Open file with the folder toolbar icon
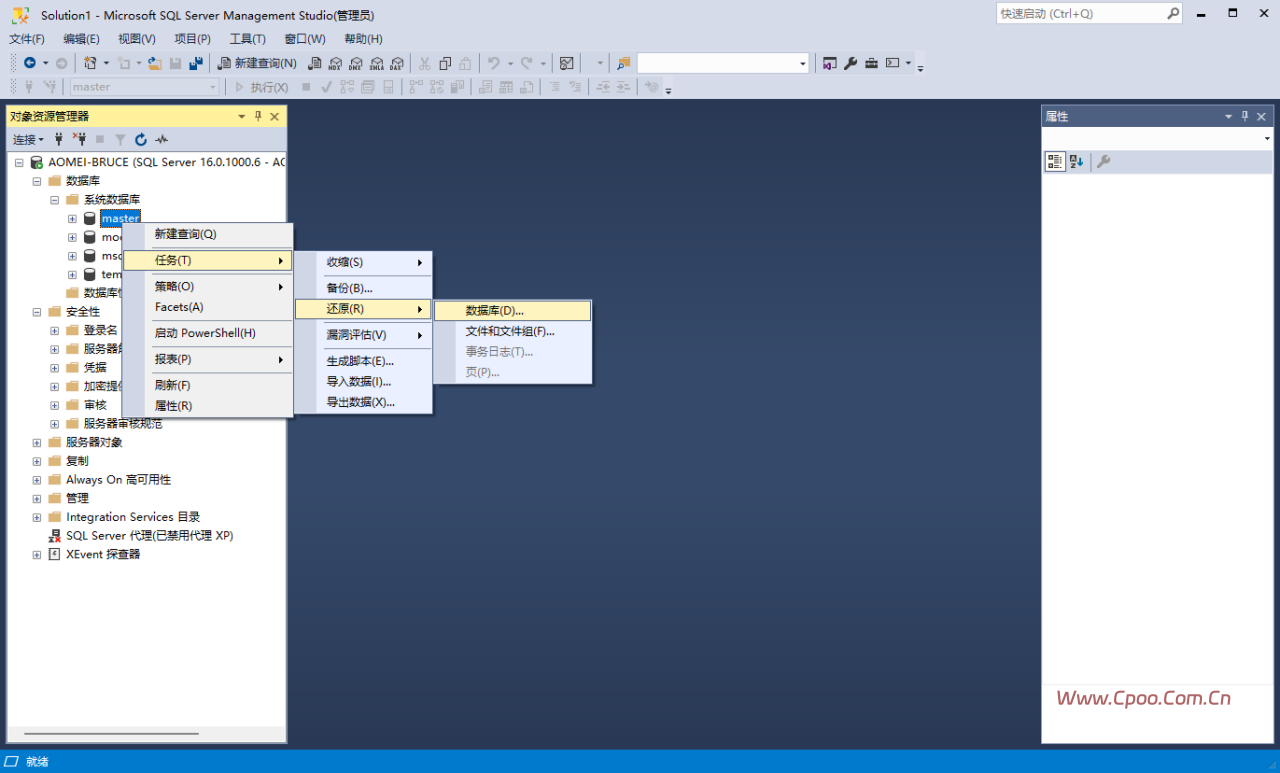 155,63
